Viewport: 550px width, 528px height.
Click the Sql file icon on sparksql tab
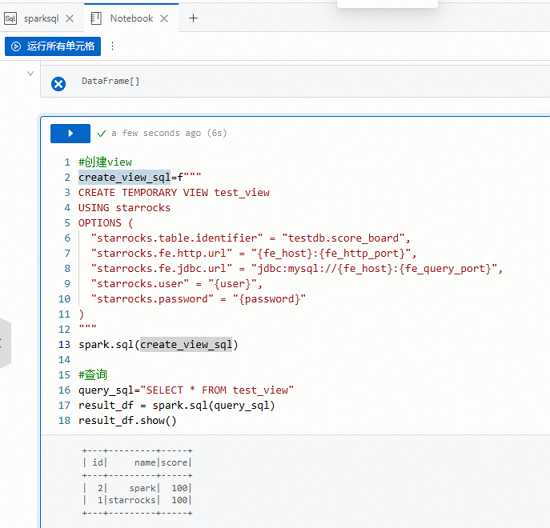tap(11, 18)
